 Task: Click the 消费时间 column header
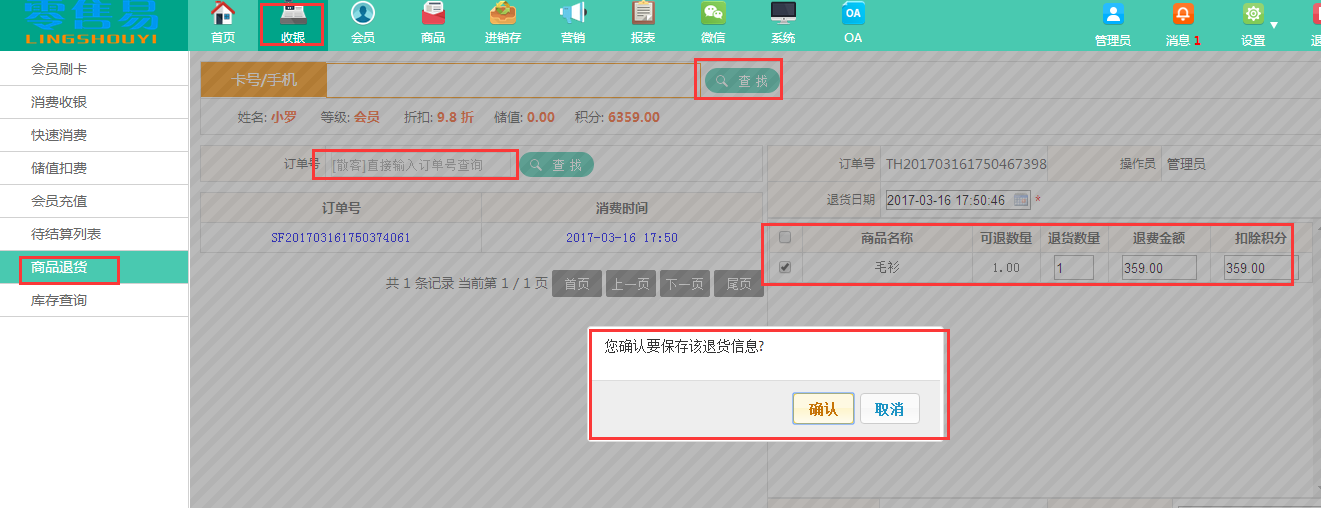[x=622, y=208]
